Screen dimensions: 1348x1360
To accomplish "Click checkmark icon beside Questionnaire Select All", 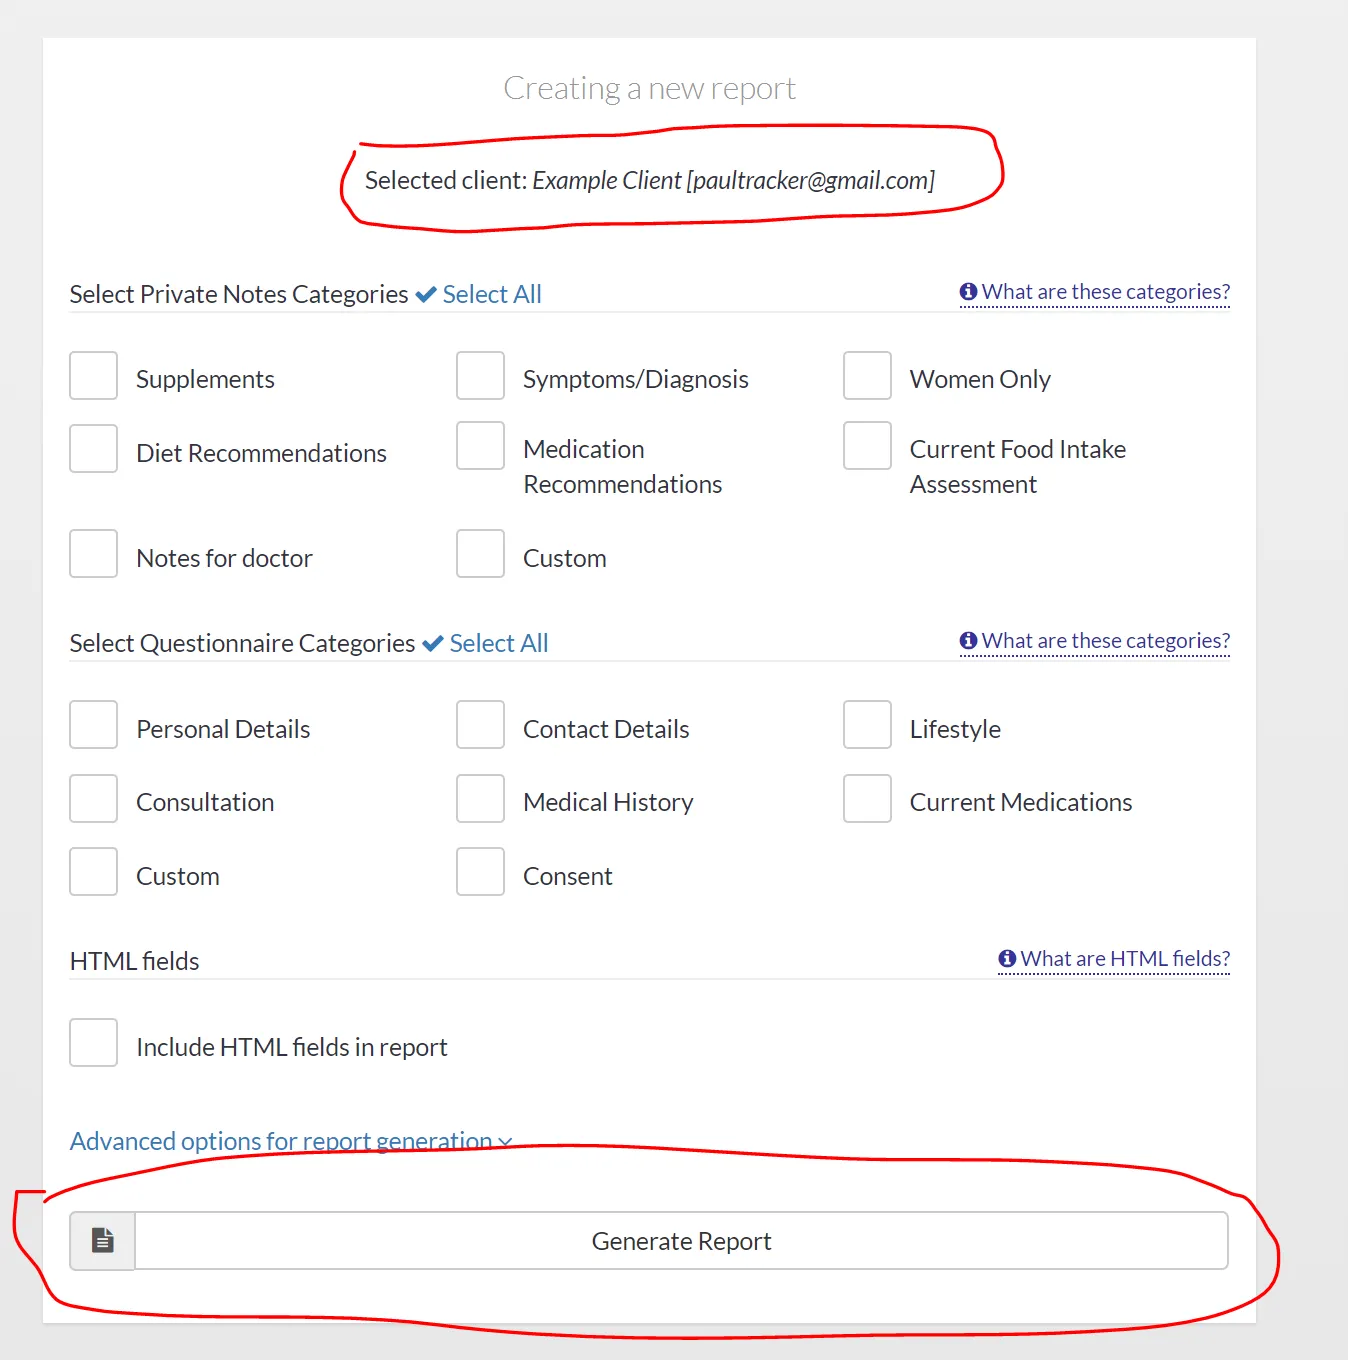I will (x=433, y=644).
